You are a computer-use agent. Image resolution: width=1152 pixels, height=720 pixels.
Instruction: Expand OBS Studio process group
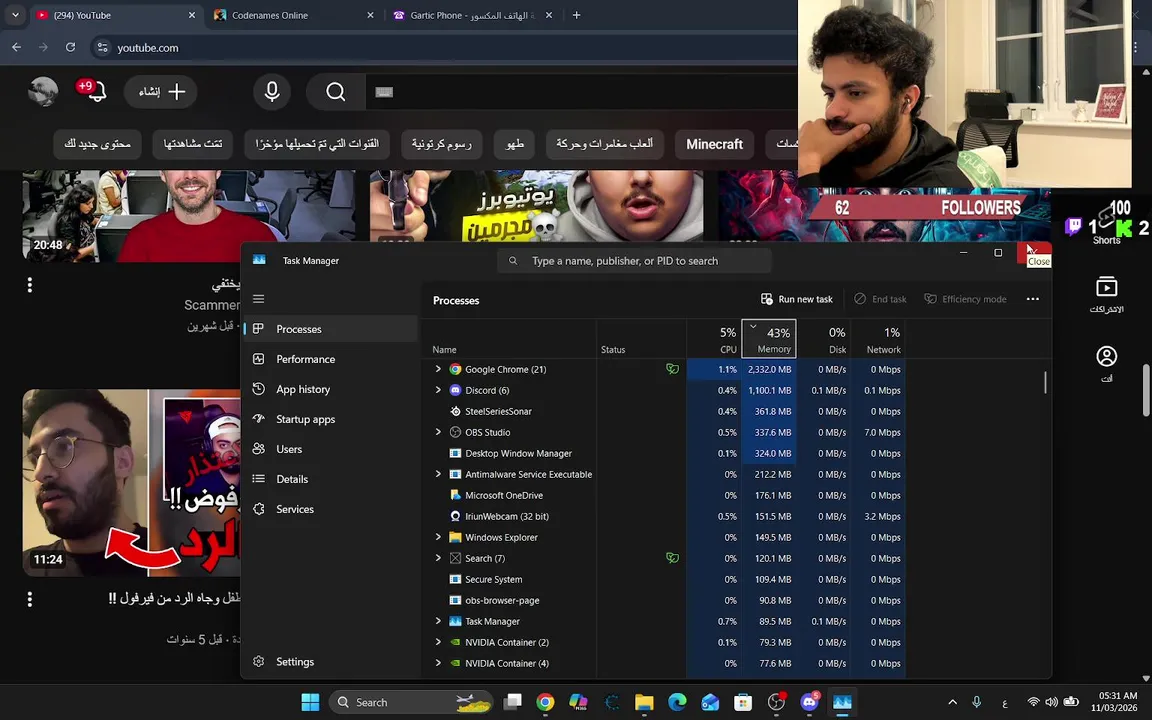[439, 432]
